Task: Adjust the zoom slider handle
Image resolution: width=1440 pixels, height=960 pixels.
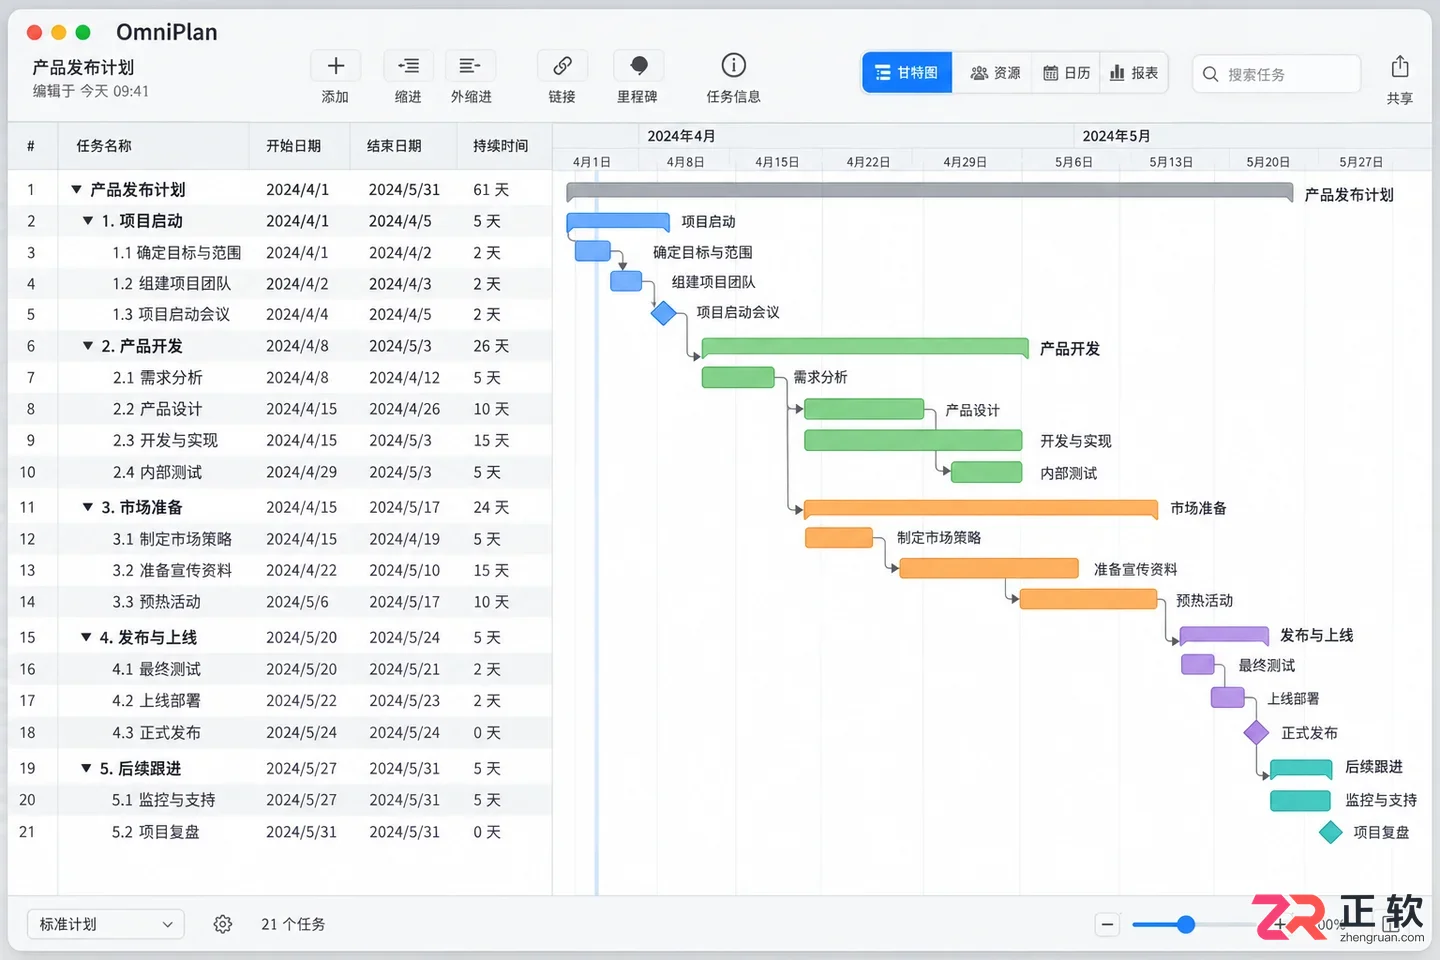Action: point(1186,924)
